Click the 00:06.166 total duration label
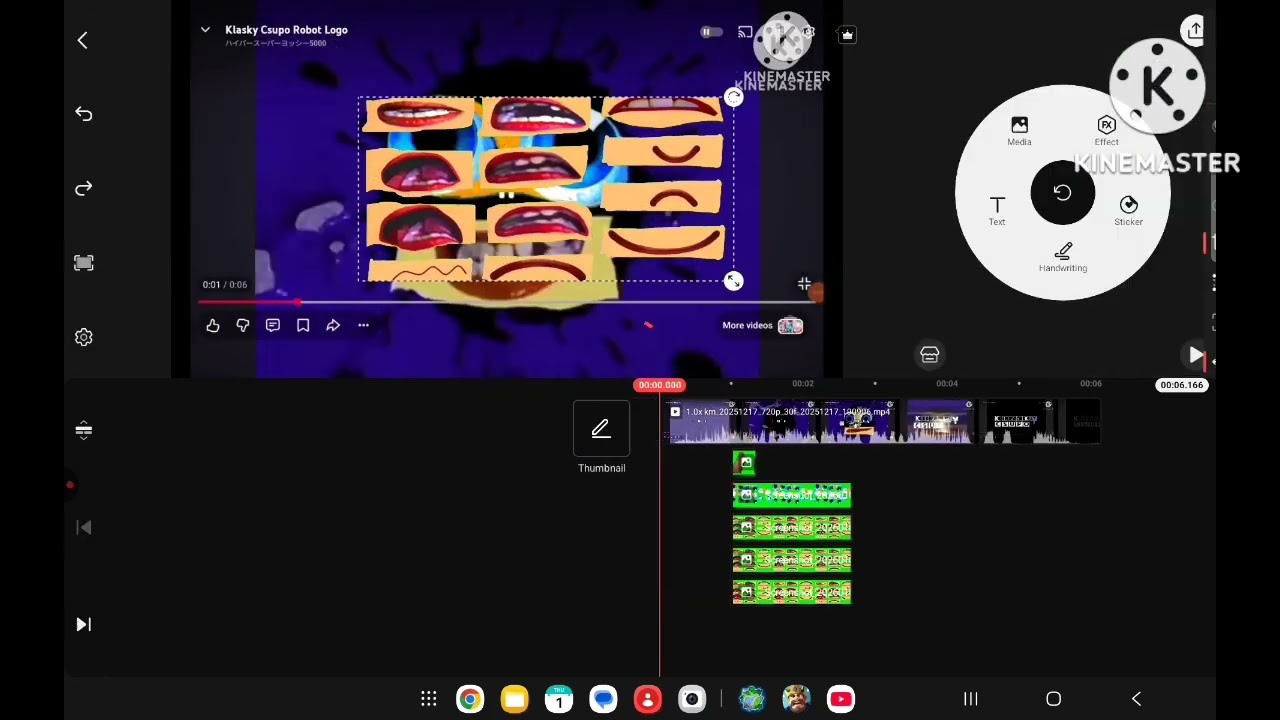The height and width of the screenshot is (720, 1280). [1181, 385]
